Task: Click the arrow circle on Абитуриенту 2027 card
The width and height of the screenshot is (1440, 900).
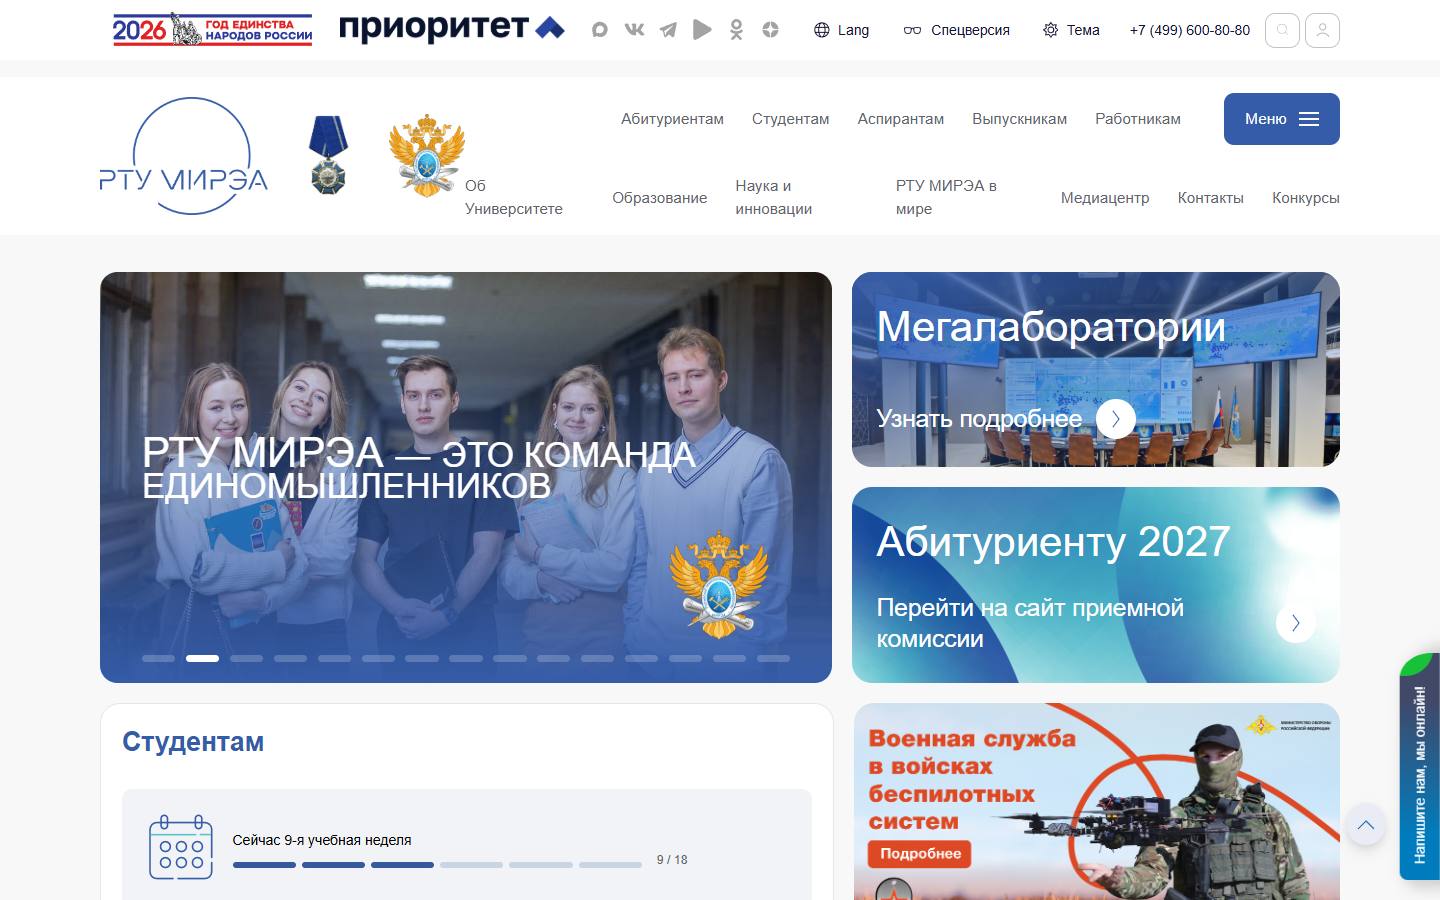Action: click(1295, 623)
